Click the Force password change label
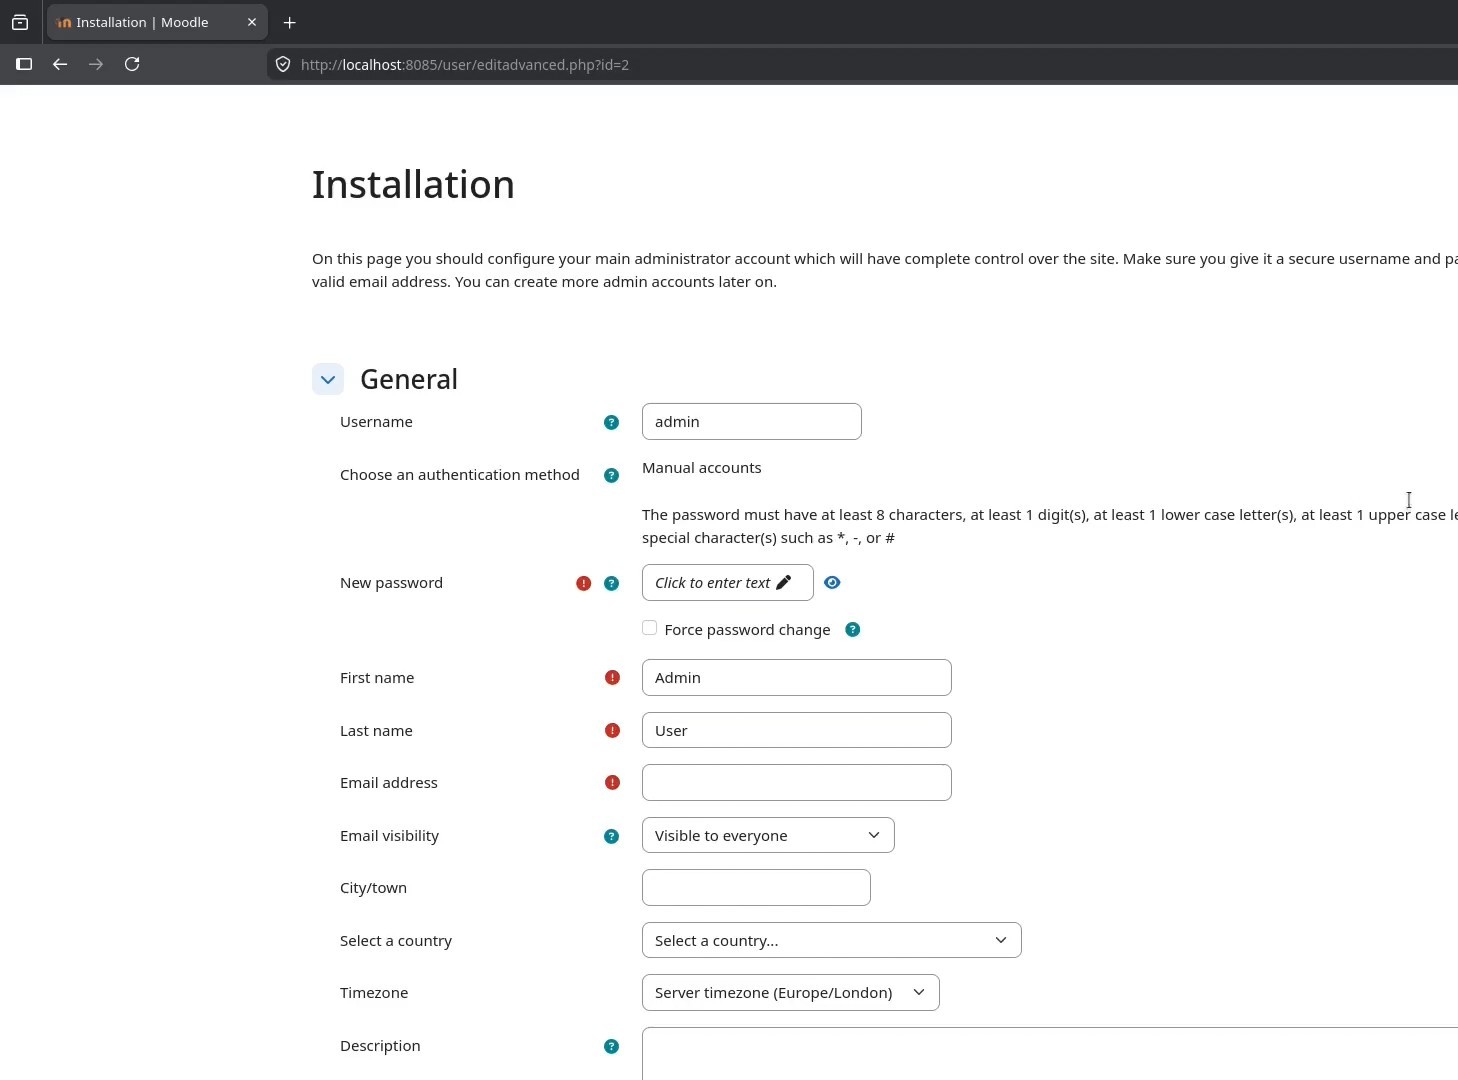The width and height of the screenshot is (1458, 1080). (x=747, y=629)
